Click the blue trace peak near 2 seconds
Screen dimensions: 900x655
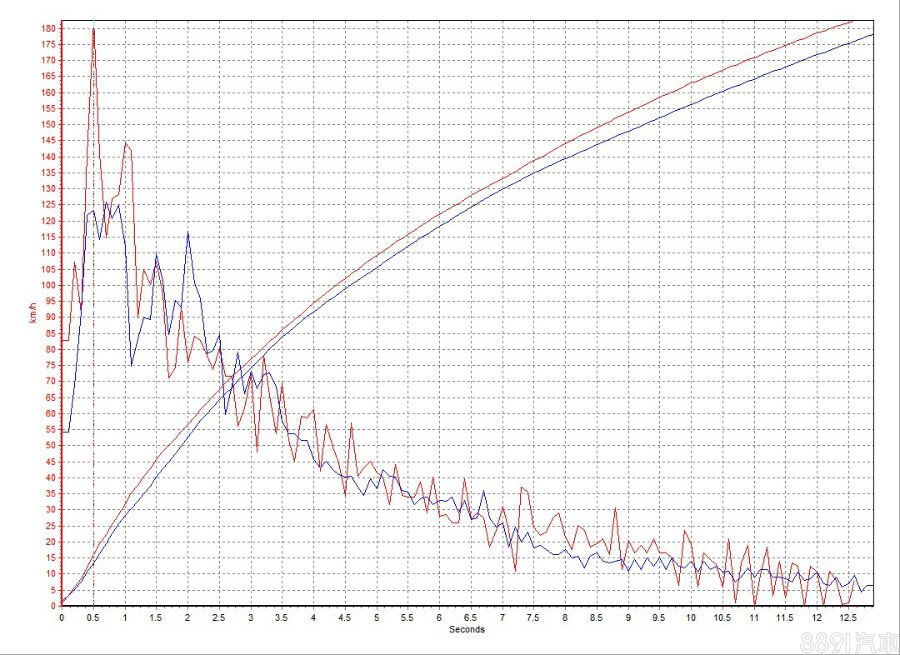188,233
